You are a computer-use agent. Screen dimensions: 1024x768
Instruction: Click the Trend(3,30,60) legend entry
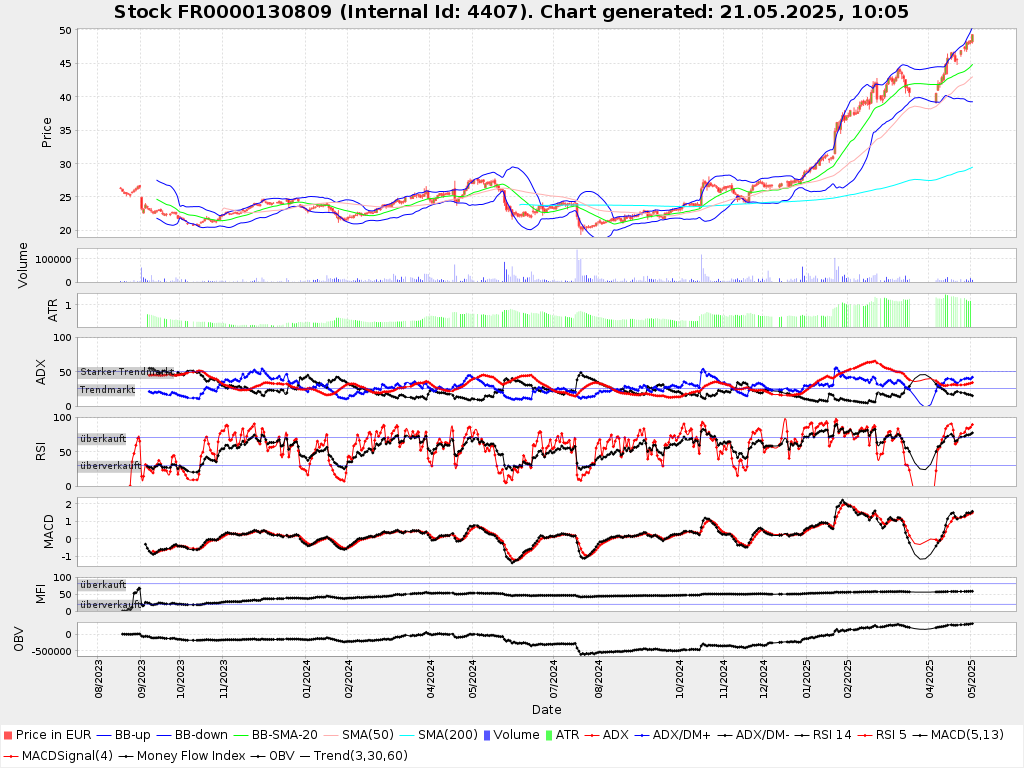click(353, 756)
